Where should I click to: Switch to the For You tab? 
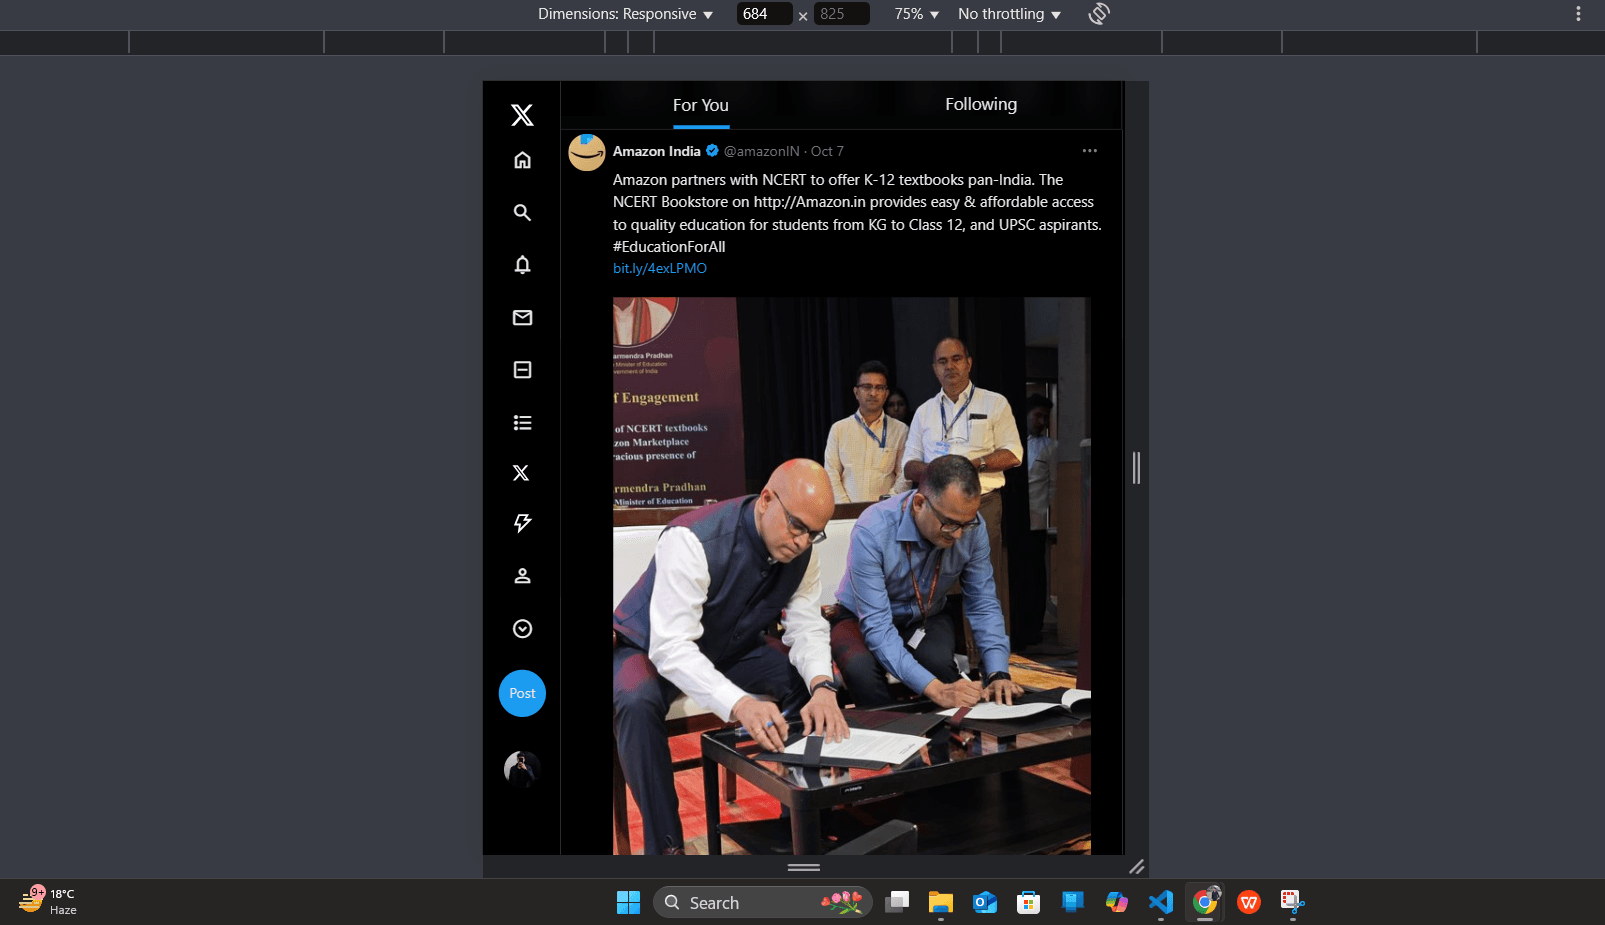(x=700, y=105)
